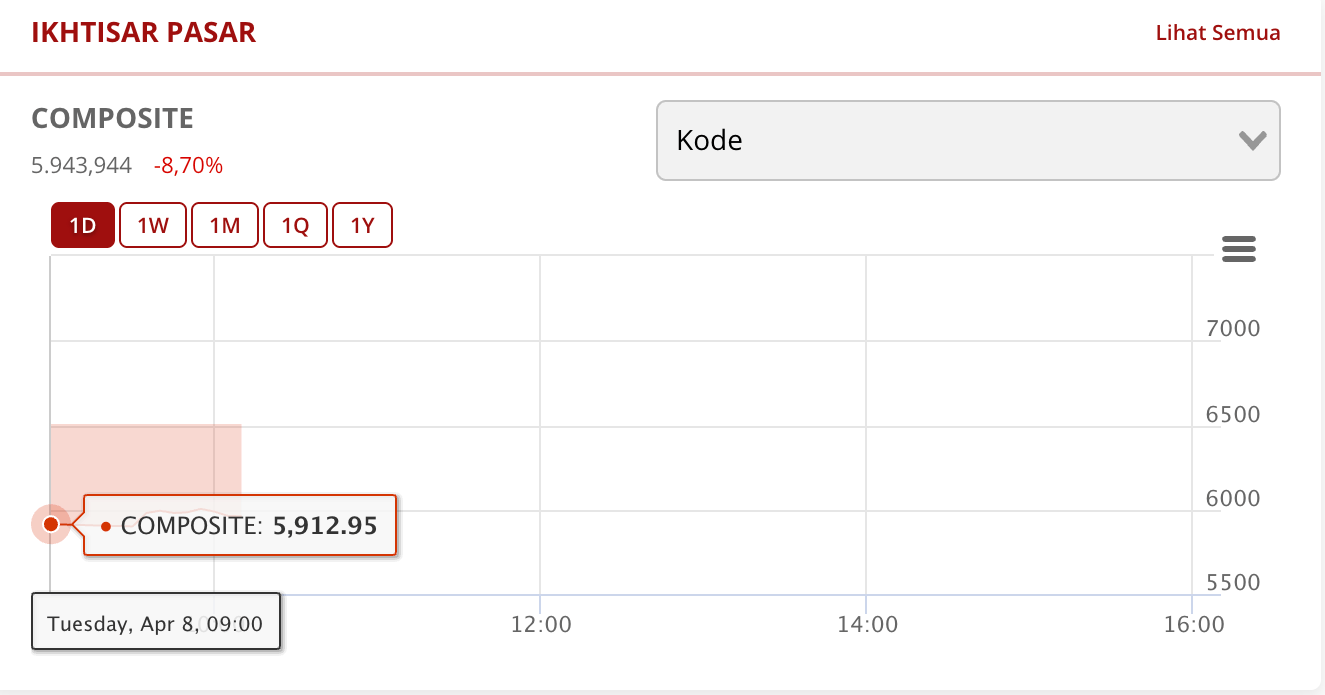This screenshot has height=695, width=1325.
Task: Click the 16:00 time axis label
Action: (1194, 625)
